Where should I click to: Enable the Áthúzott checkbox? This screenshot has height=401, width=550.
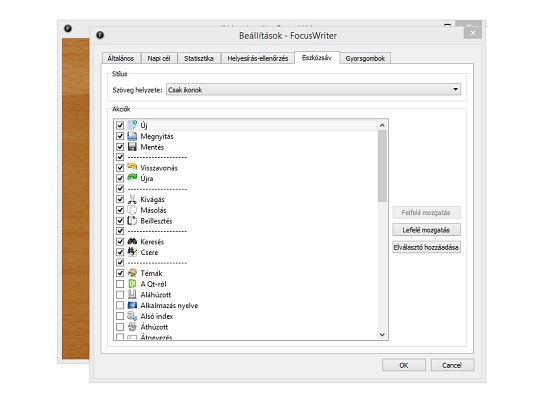point(120,327)
